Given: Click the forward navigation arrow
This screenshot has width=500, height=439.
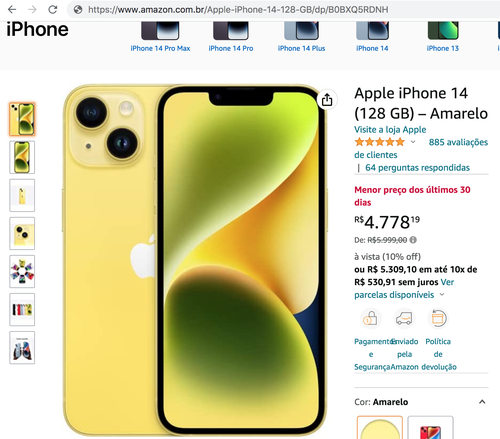Looking at the screenshot, I should pyautogui.click(x=32, y=9).
